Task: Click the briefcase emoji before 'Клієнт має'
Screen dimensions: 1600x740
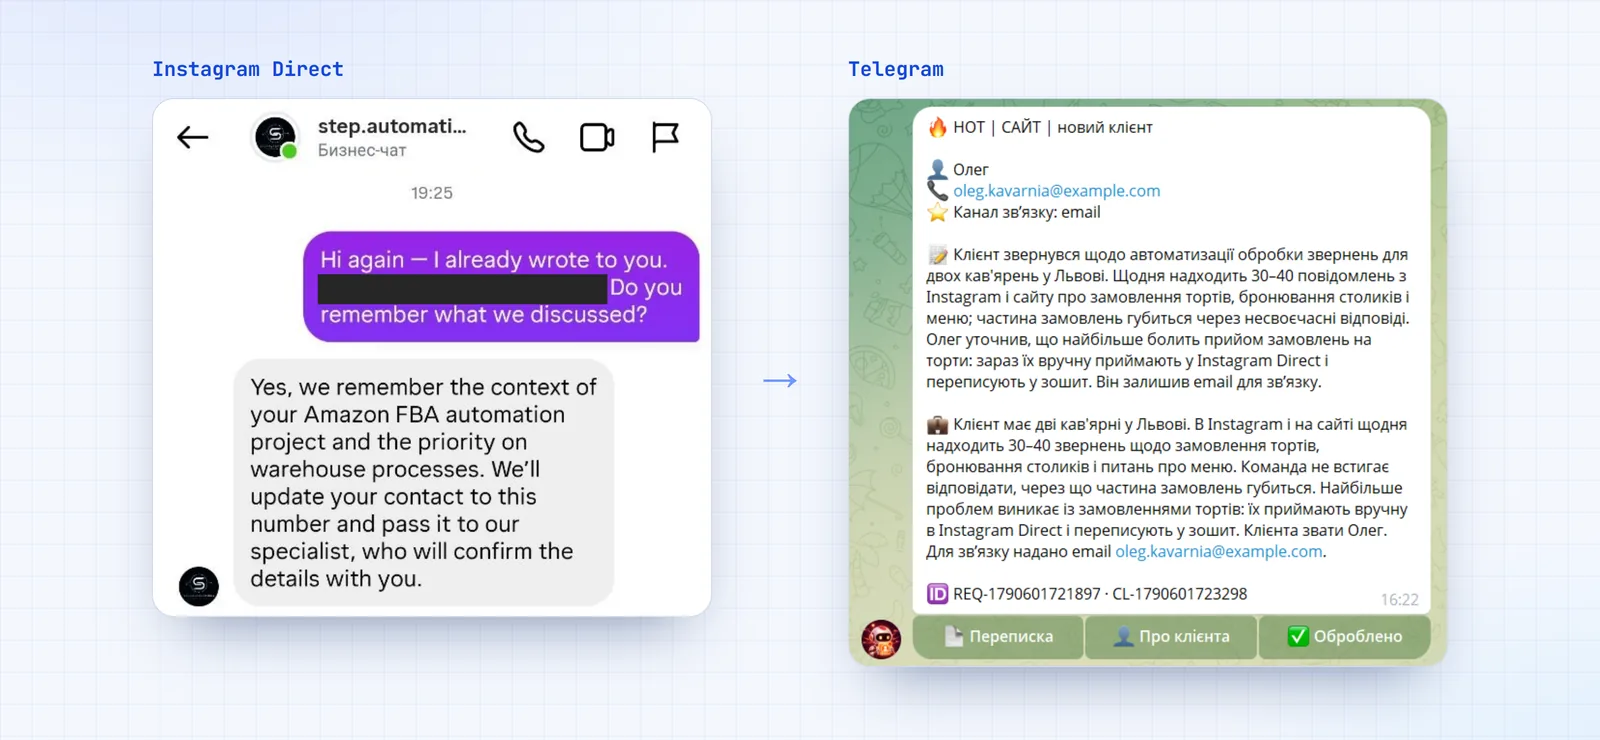Action: pos(937,425)
